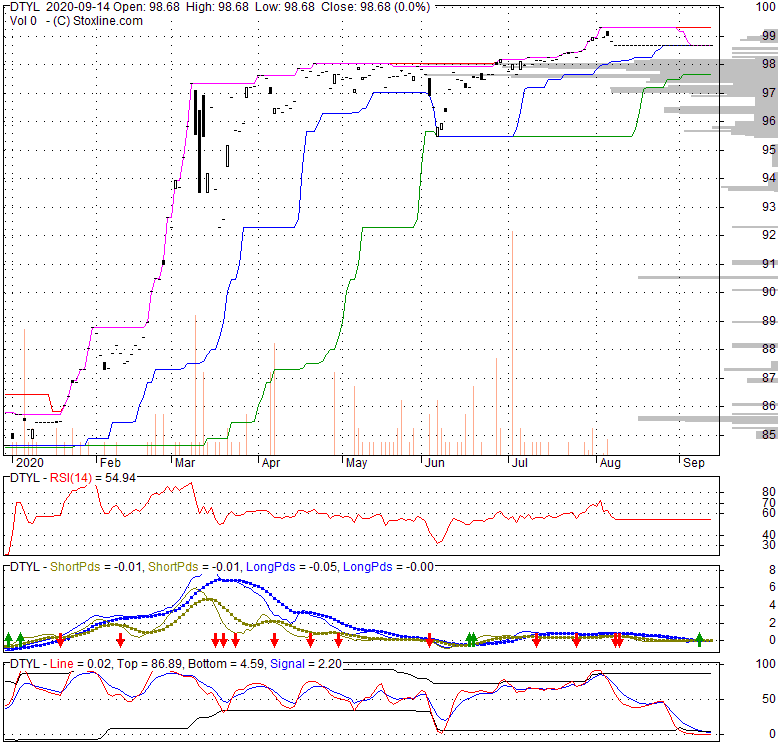This screenshot has width=780, height=745.
Task: Click the 2020 year label on the time axis
Action: tap(28, 464)
